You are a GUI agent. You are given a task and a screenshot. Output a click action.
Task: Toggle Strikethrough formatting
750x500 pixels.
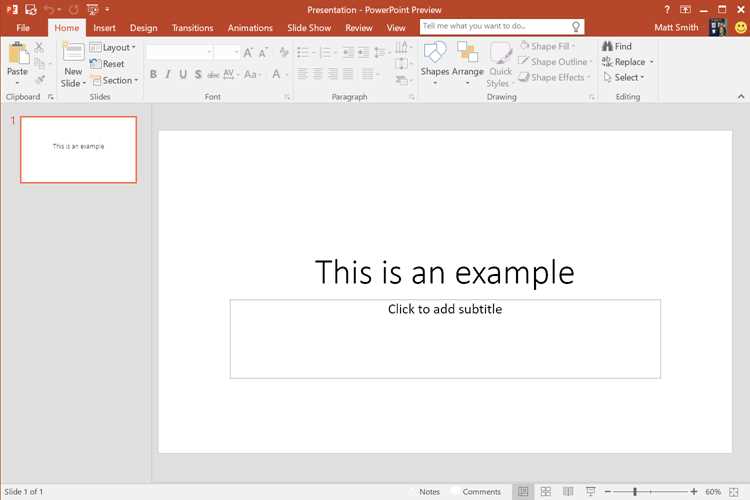(x=213, y=74)
